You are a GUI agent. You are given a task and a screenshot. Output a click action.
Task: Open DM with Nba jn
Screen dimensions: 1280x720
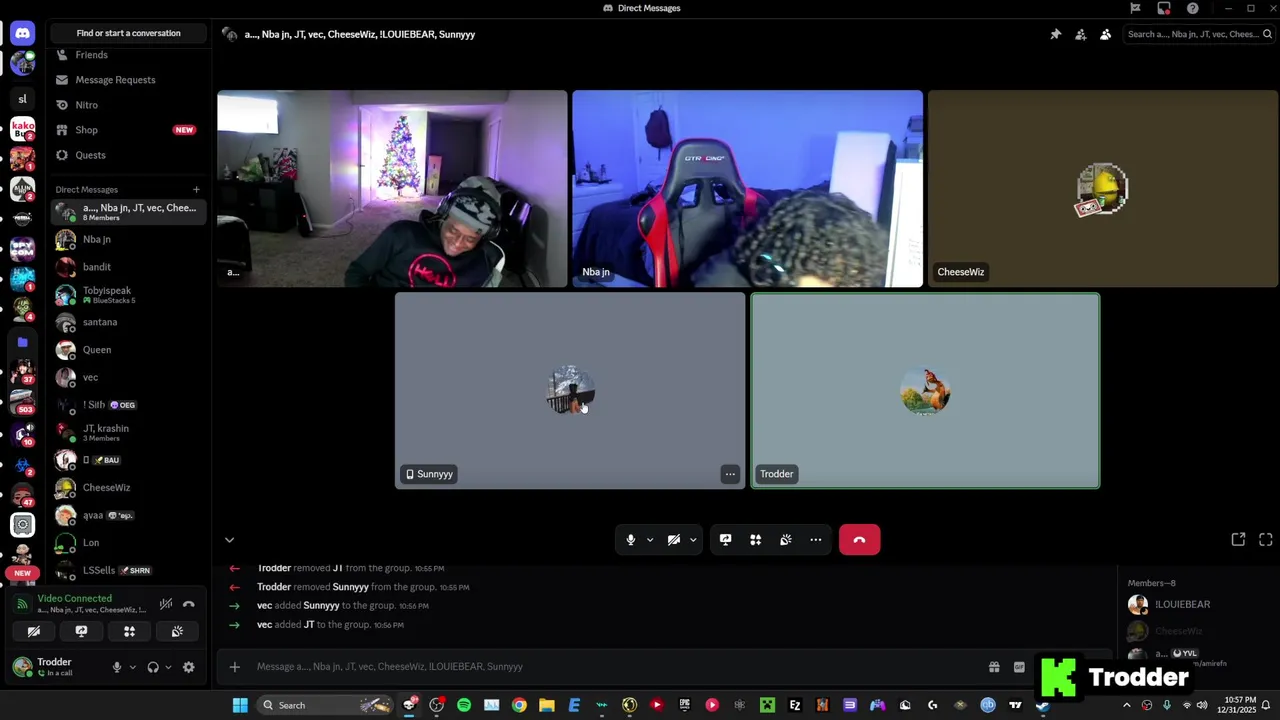[x=129, y=239]
